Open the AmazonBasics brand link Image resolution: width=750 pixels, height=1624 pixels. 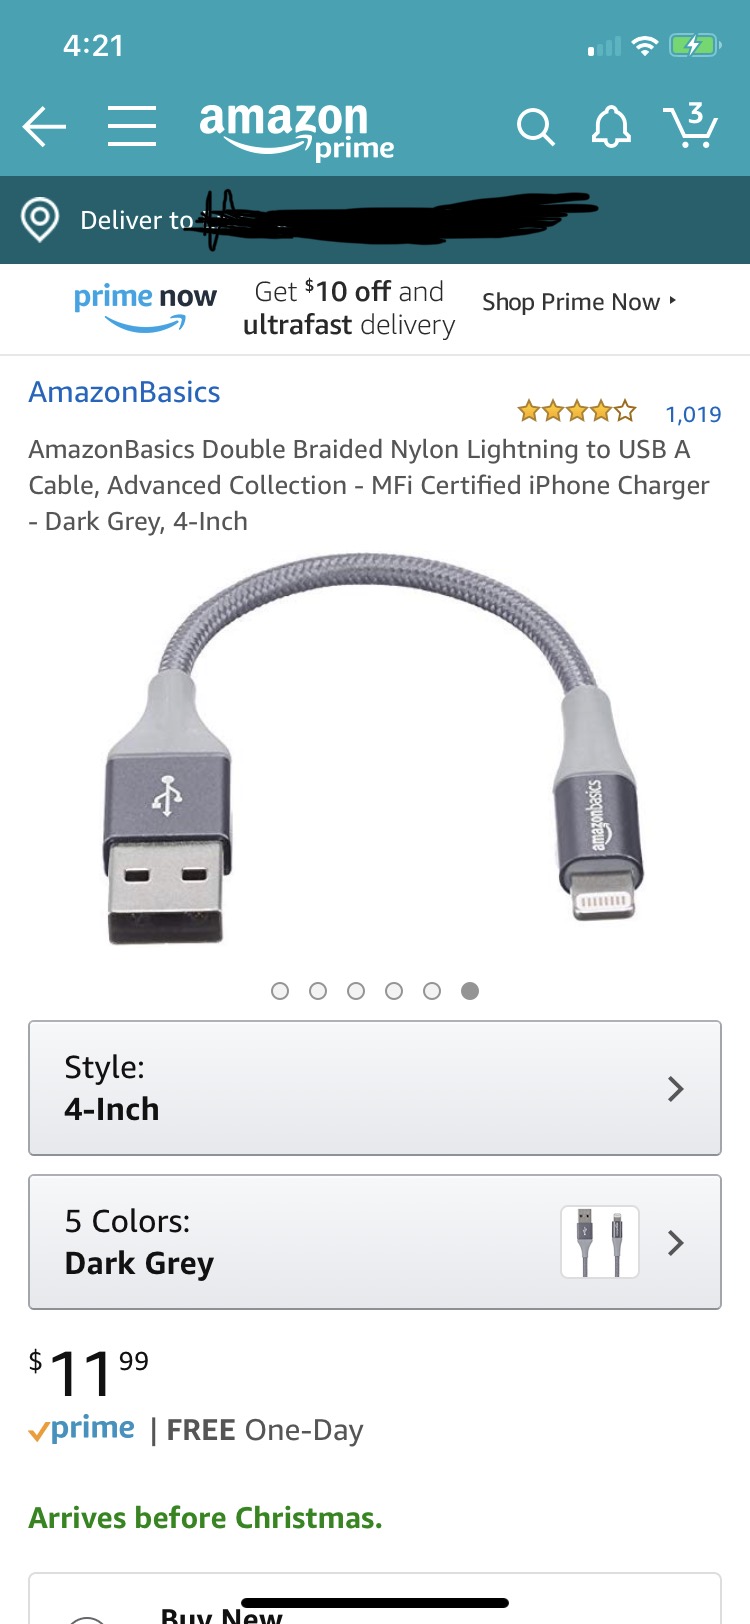(124, 392)
